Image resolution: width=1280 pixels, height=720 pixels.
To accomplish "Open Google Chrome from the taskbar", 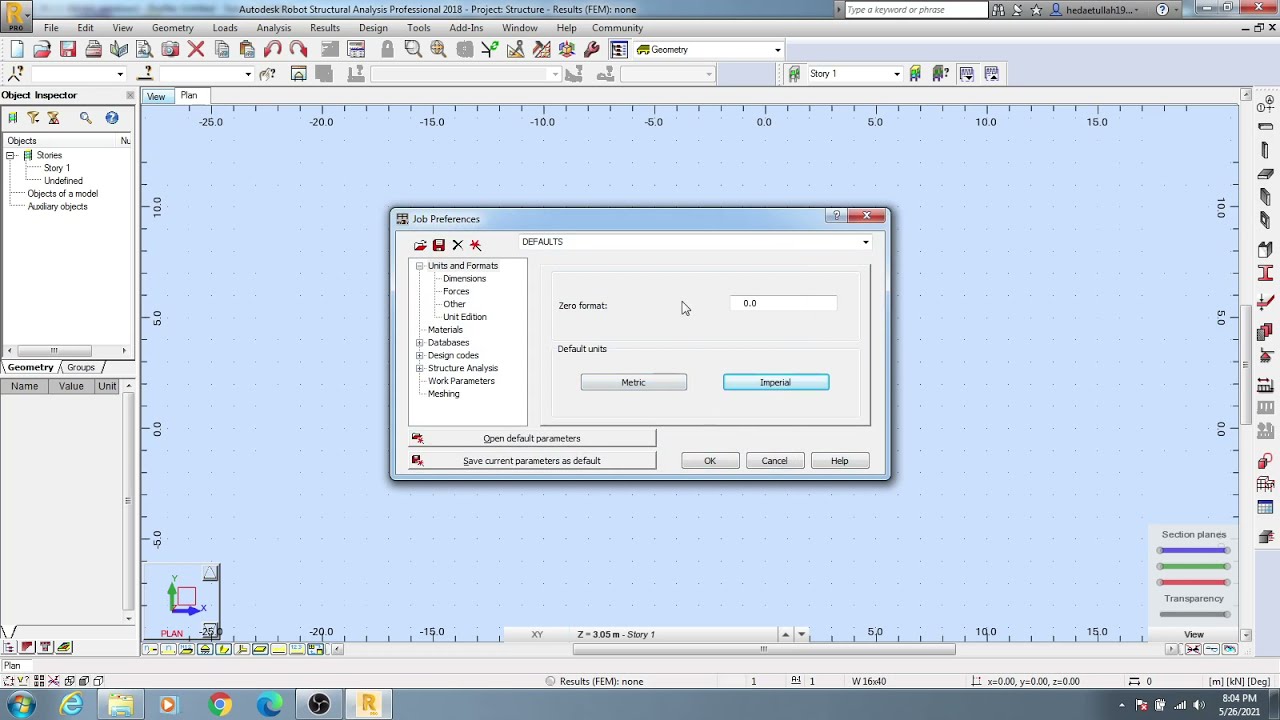I will pos(219,705).
